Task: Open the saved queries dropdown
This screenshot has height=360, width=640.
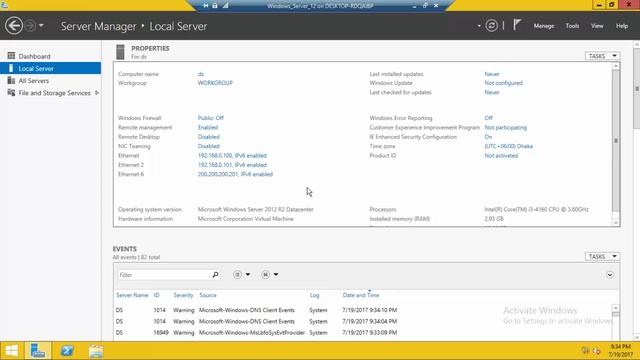Action: 270,275
